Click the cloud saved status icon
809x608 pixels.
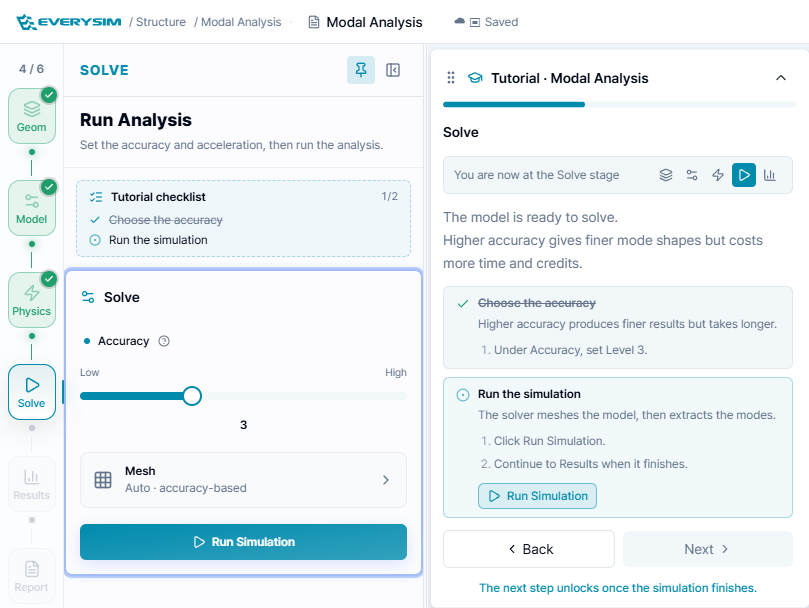pyautogui.click(x=459, y=22)
